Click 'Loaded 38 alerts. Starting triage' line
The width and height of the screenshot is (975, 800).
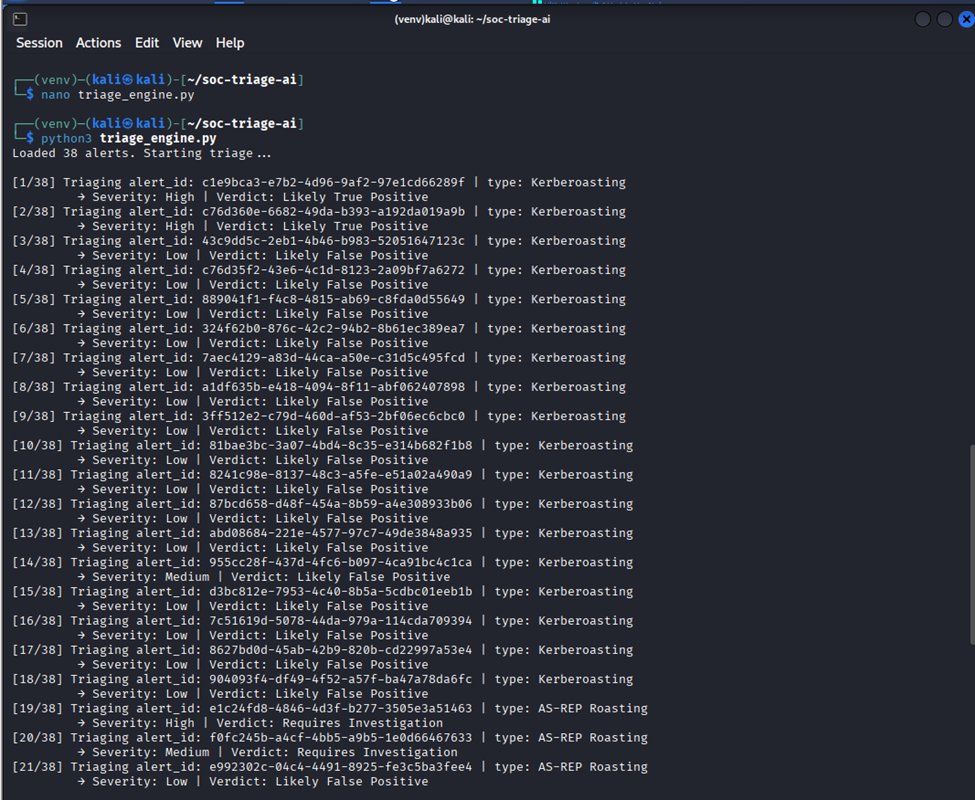[x=142, y=153]
